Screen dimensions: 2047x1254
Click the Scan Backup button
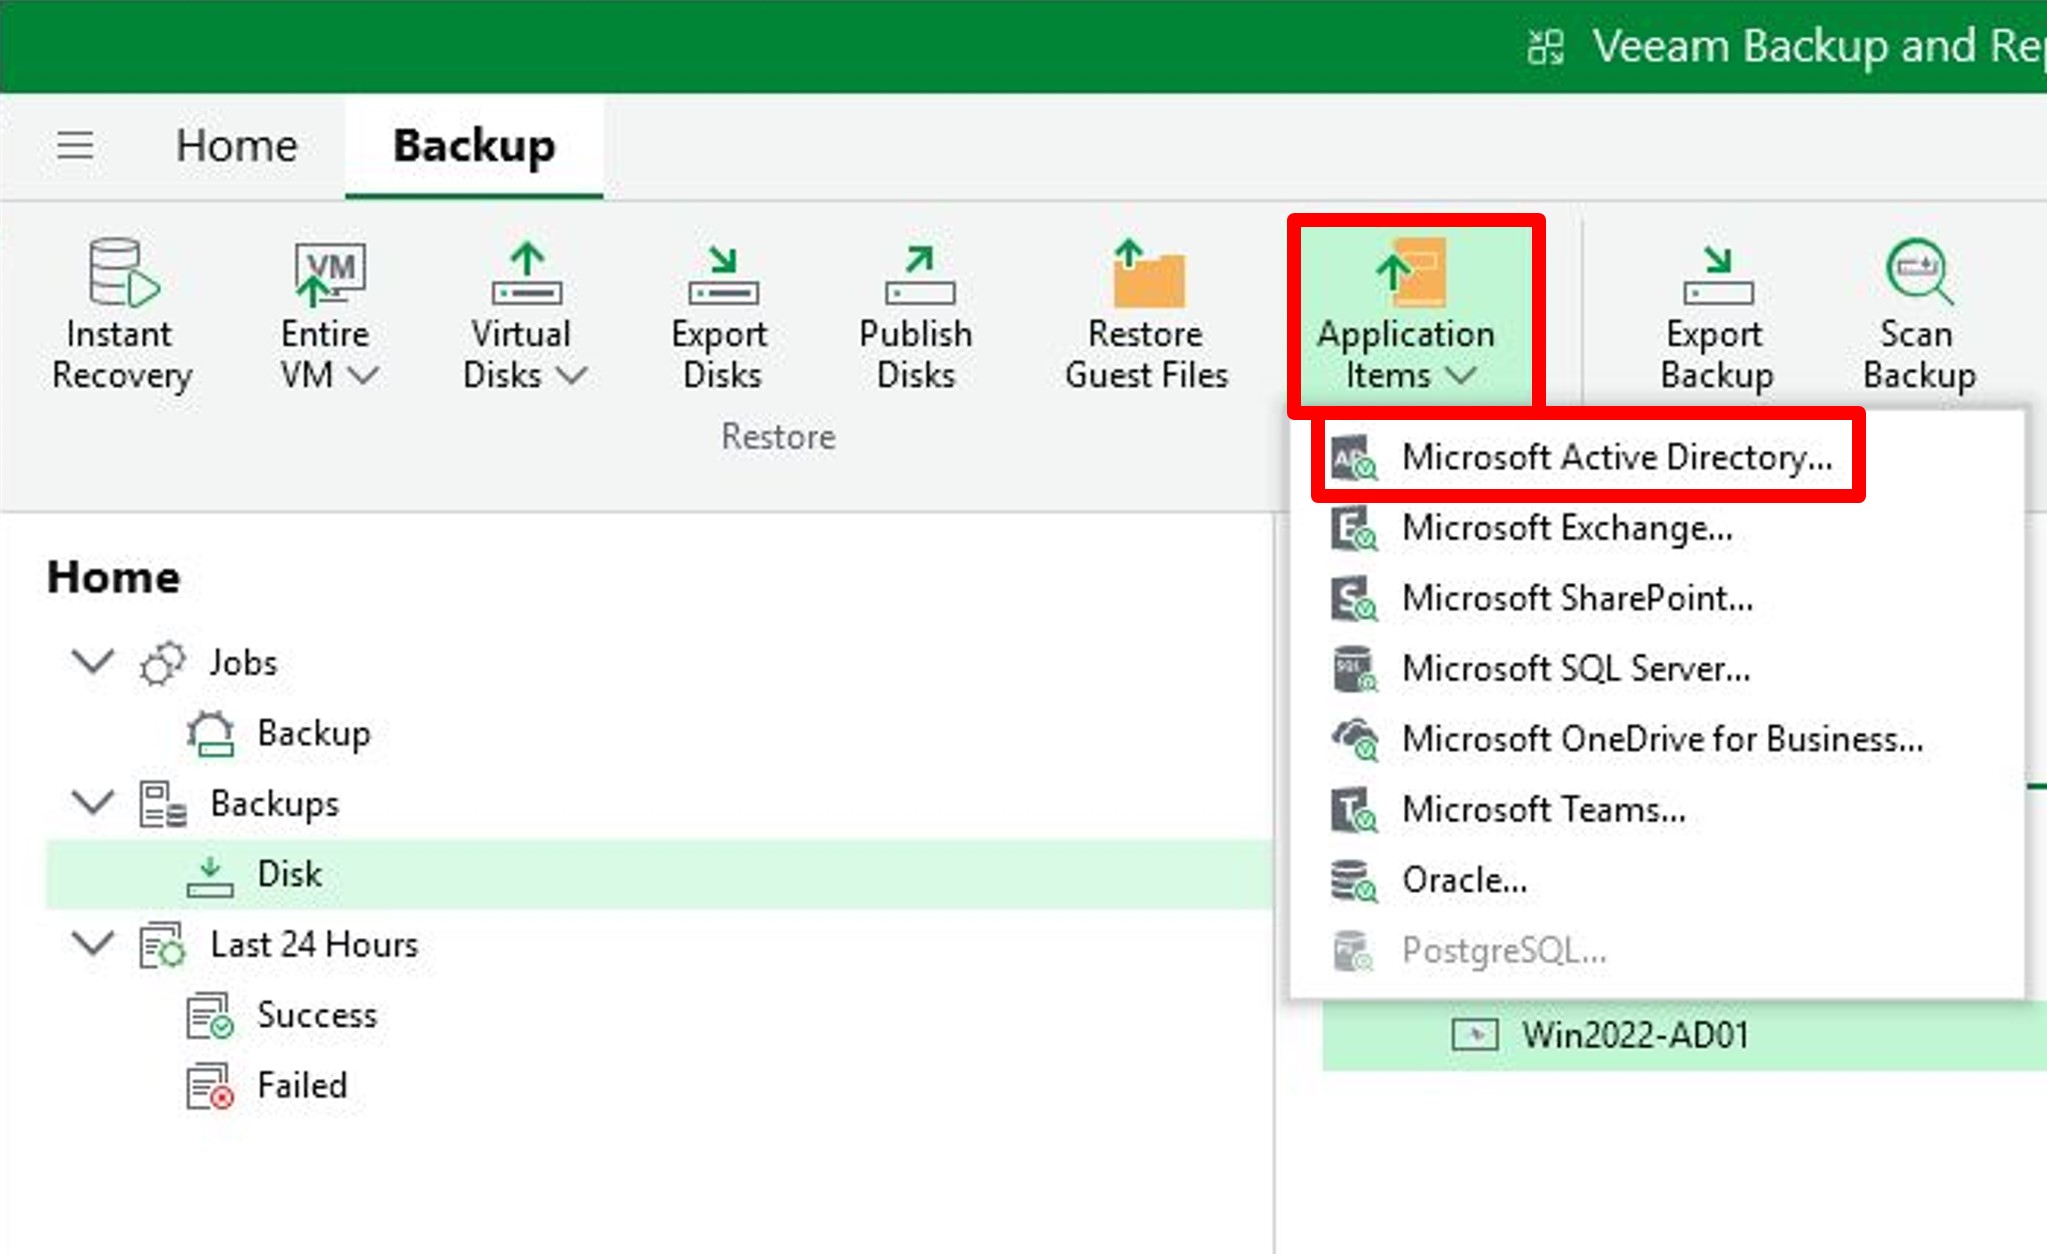(x=1919, y=315)
